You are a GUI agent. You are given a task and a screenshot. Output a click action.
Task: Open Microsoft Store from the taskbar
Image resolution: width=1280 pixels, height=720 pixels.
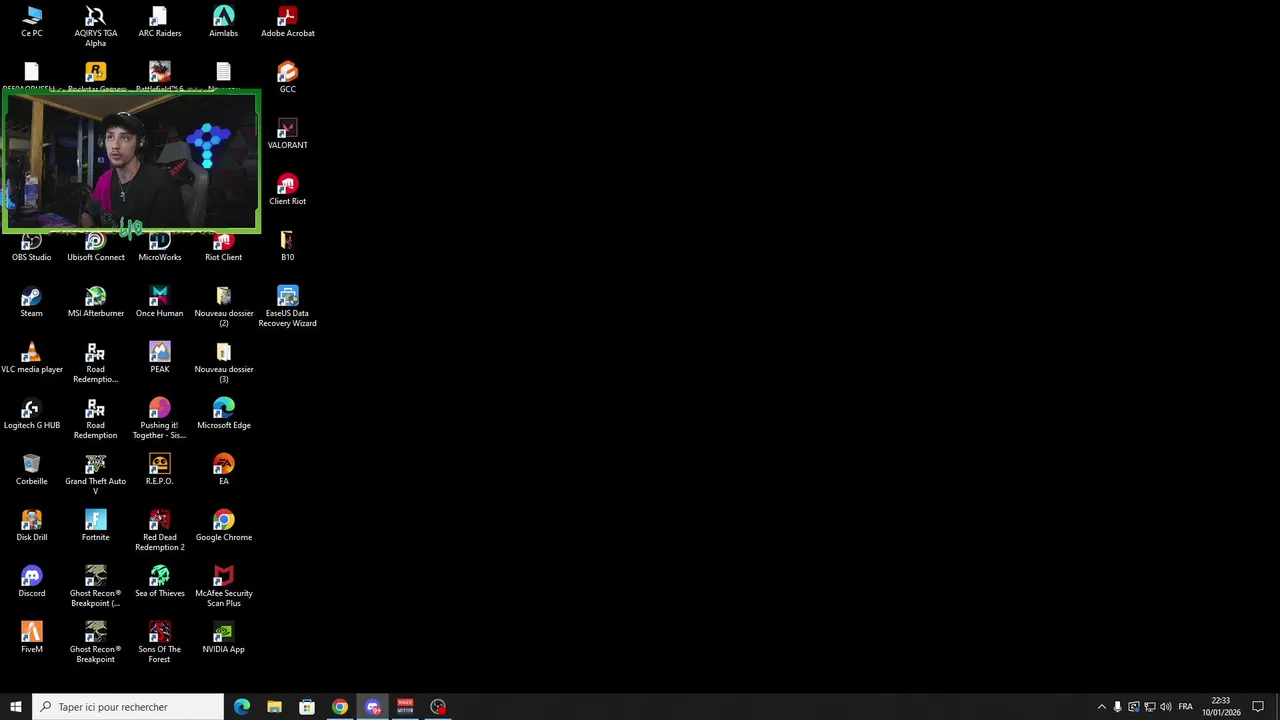307,707
